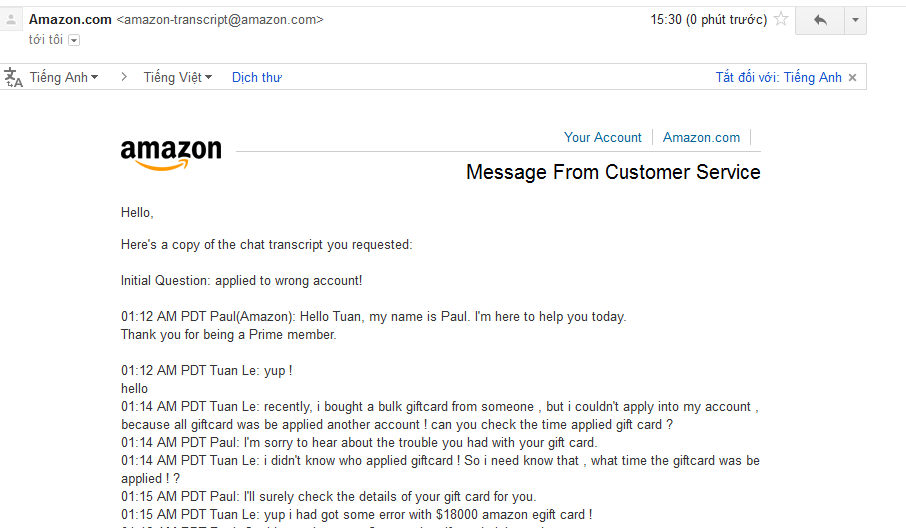Click the sender name 'Amazon.com'
This screenshot has height=528, width=906.
pos(70,19)
